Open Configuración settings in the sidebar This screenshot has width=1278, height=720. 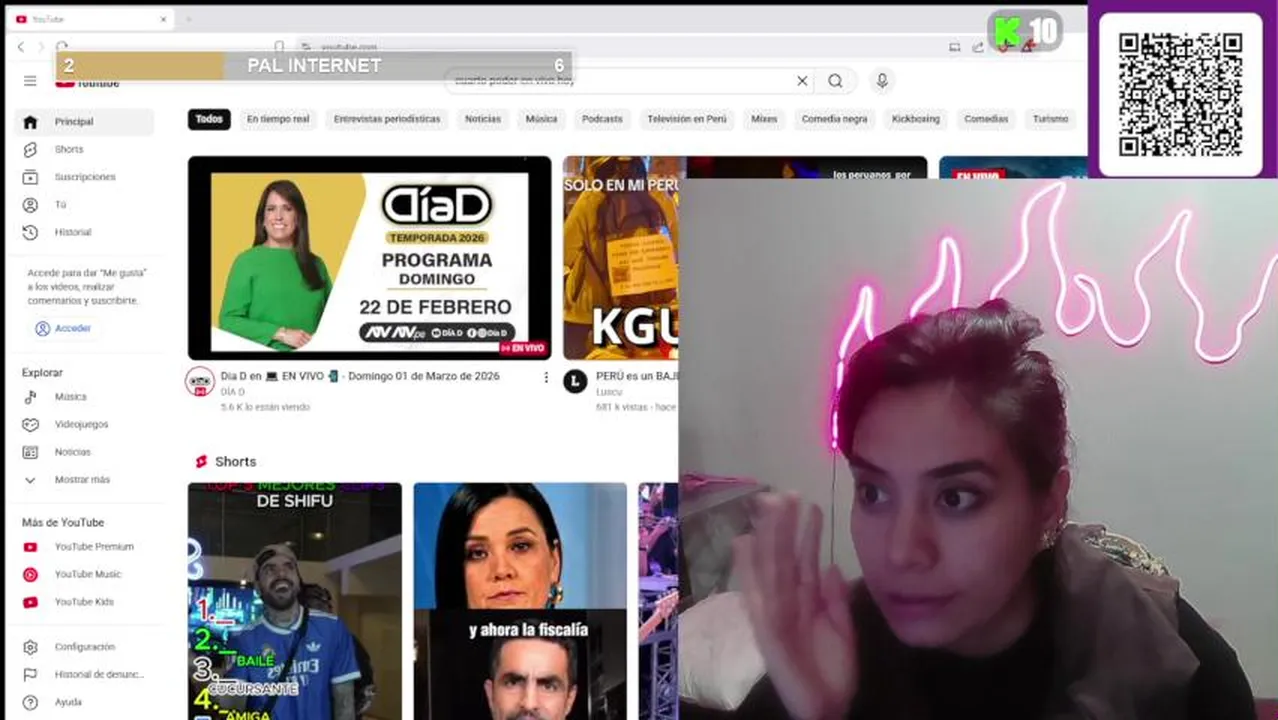coord(84,647)
